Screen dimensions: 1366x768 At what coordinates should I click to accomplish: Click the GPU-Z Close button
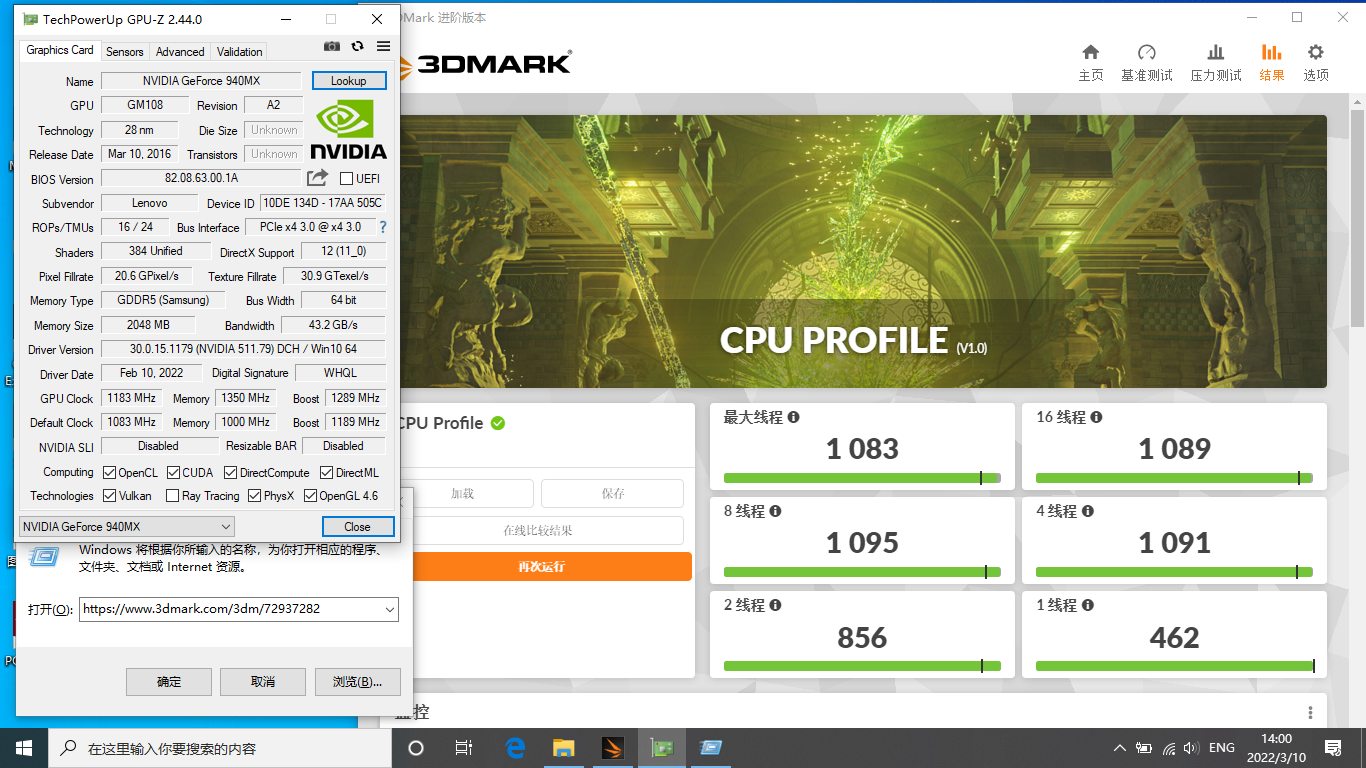[358, 526]
